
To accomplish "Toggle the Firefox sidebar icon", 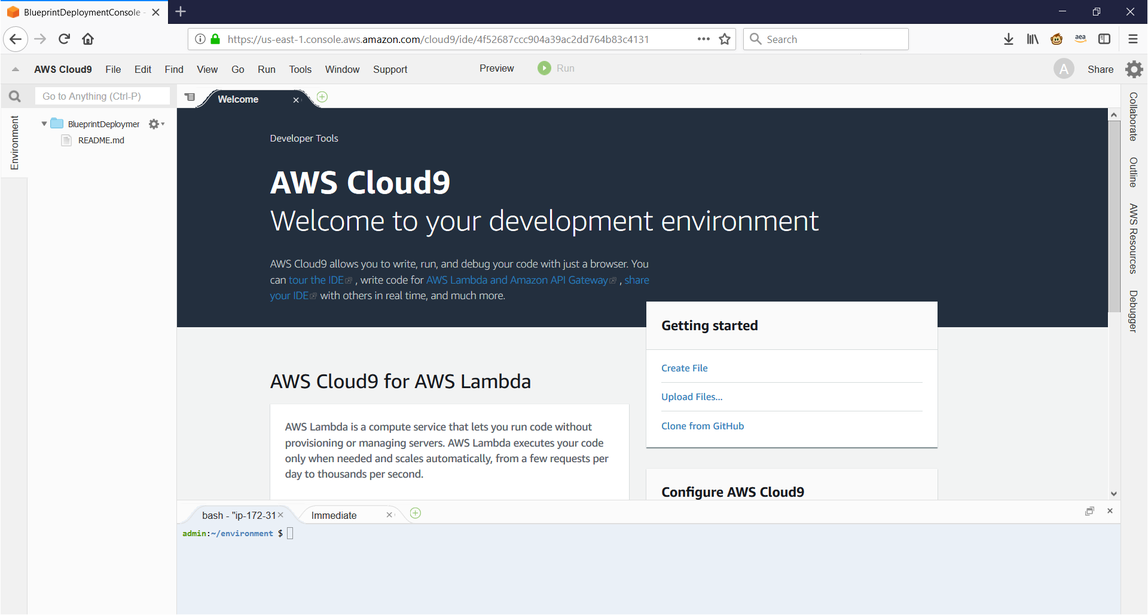I will (1105, 39).
